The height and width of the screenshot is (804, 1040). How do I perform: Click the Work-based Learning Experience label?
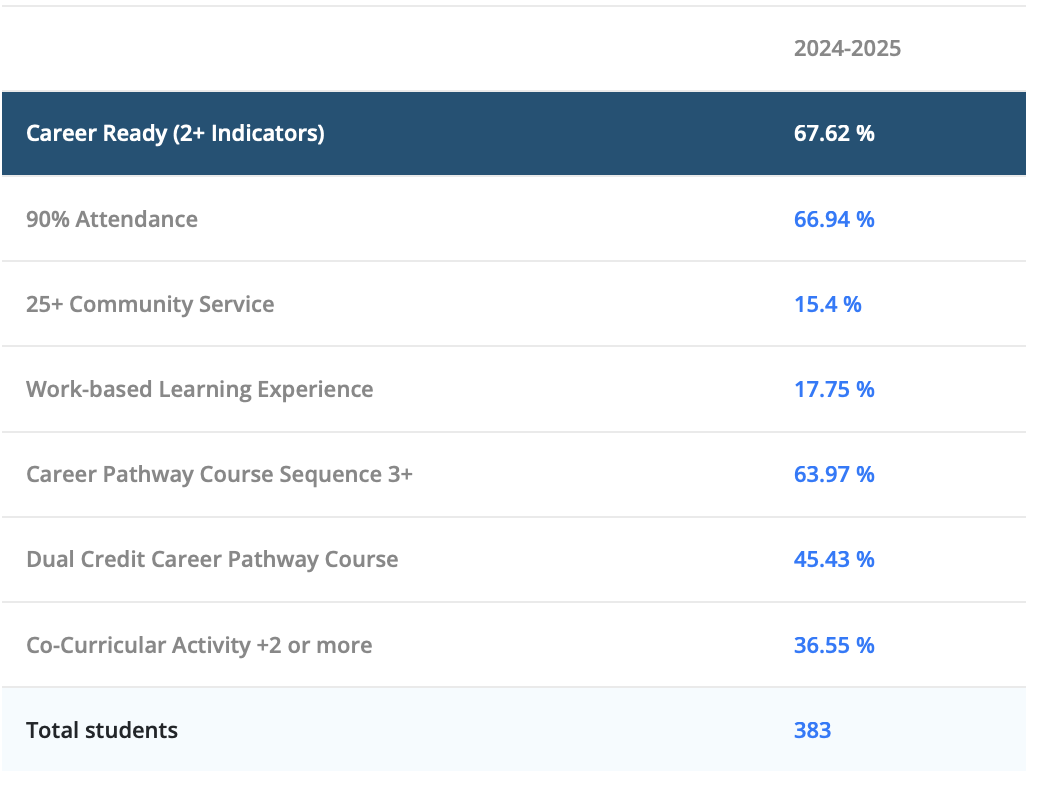tap(199, 389)
